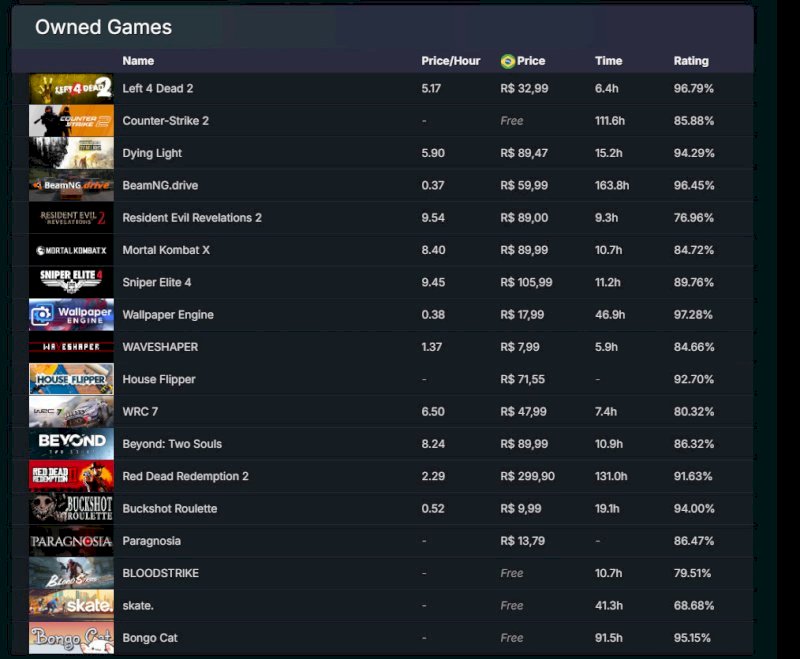The width and height of the screenshot is (800, 659).
Task: Select the 76.96% rating cell
Action: point(693,218)
